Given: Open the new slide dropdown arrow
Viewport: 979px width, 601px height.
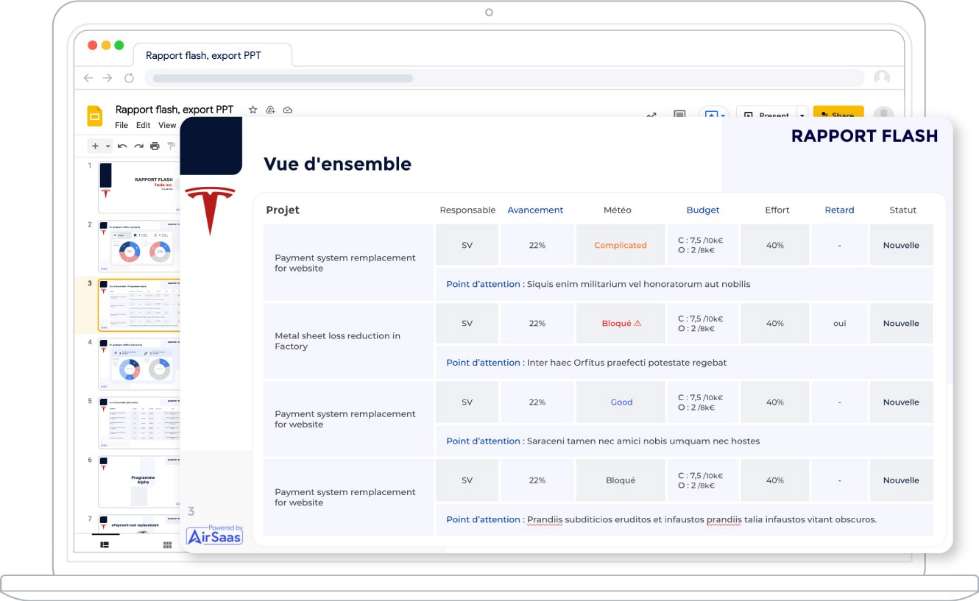Looking at the screenshot, I should 107,146.
